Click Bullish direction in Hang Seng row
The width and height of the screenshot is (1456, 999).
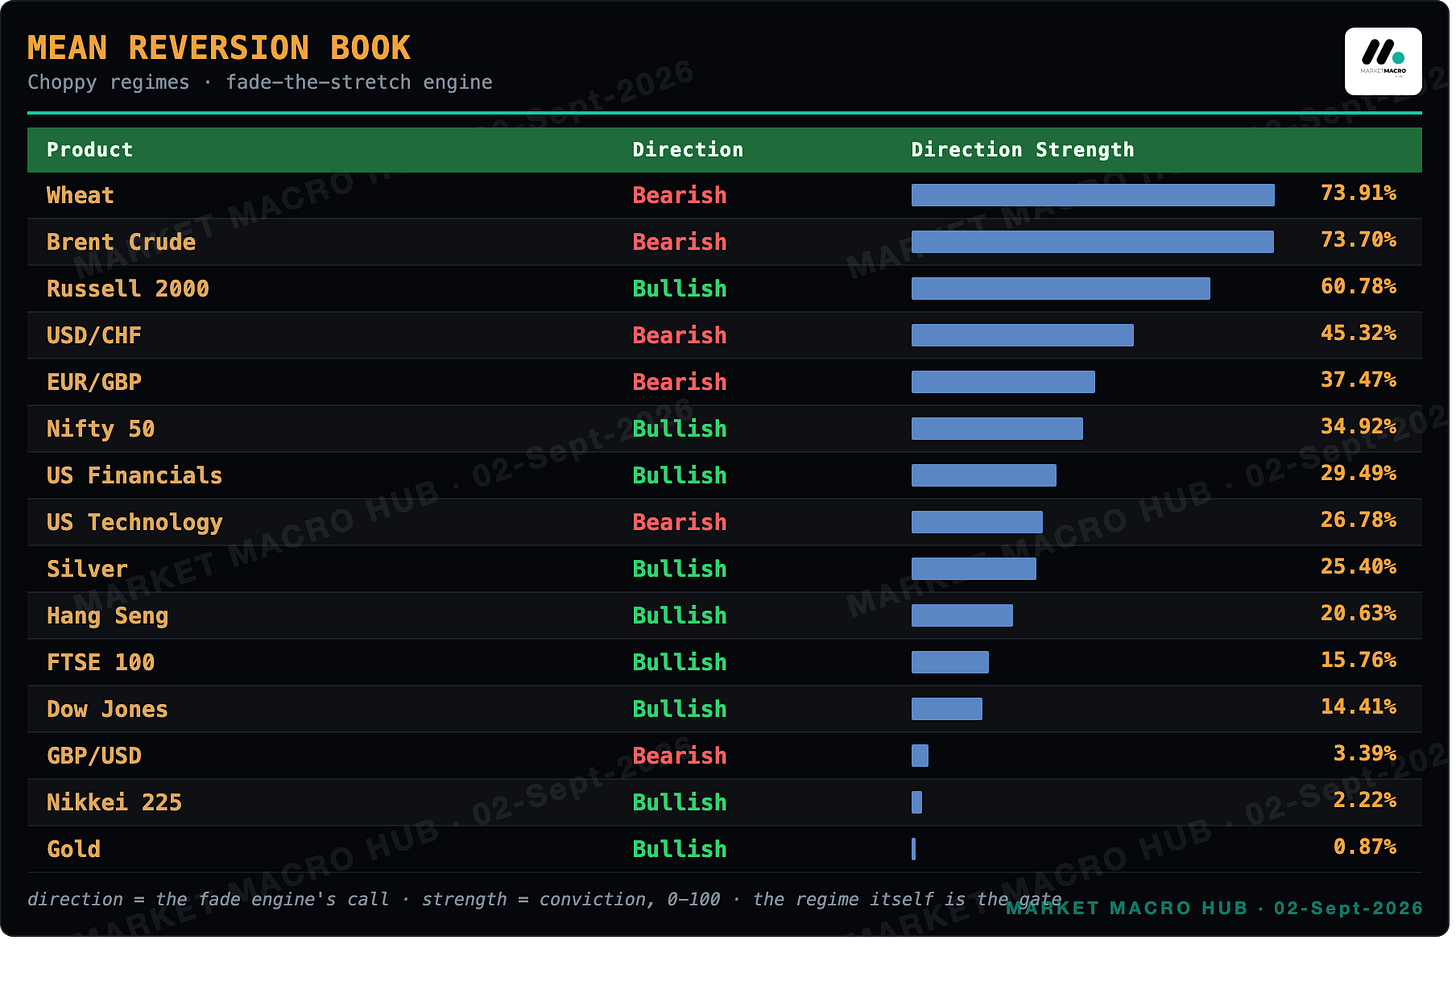680,616
